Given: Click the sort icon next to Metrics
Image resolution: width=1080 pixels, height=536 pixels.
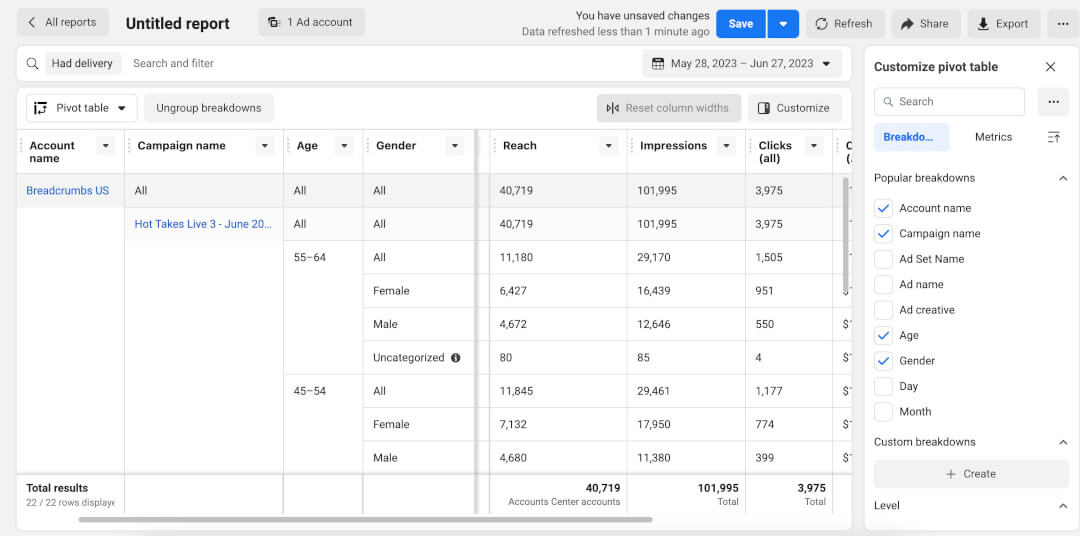Looking at the screenshot, I should click(1053, 137).
